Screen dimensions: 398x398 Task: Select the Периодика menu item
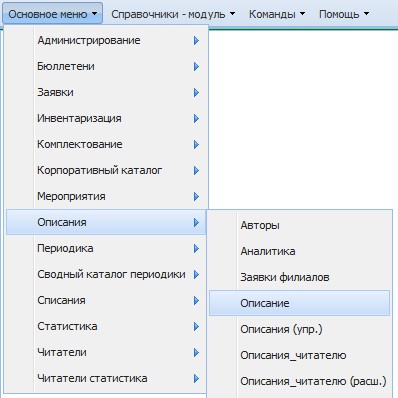pos(106,248)
